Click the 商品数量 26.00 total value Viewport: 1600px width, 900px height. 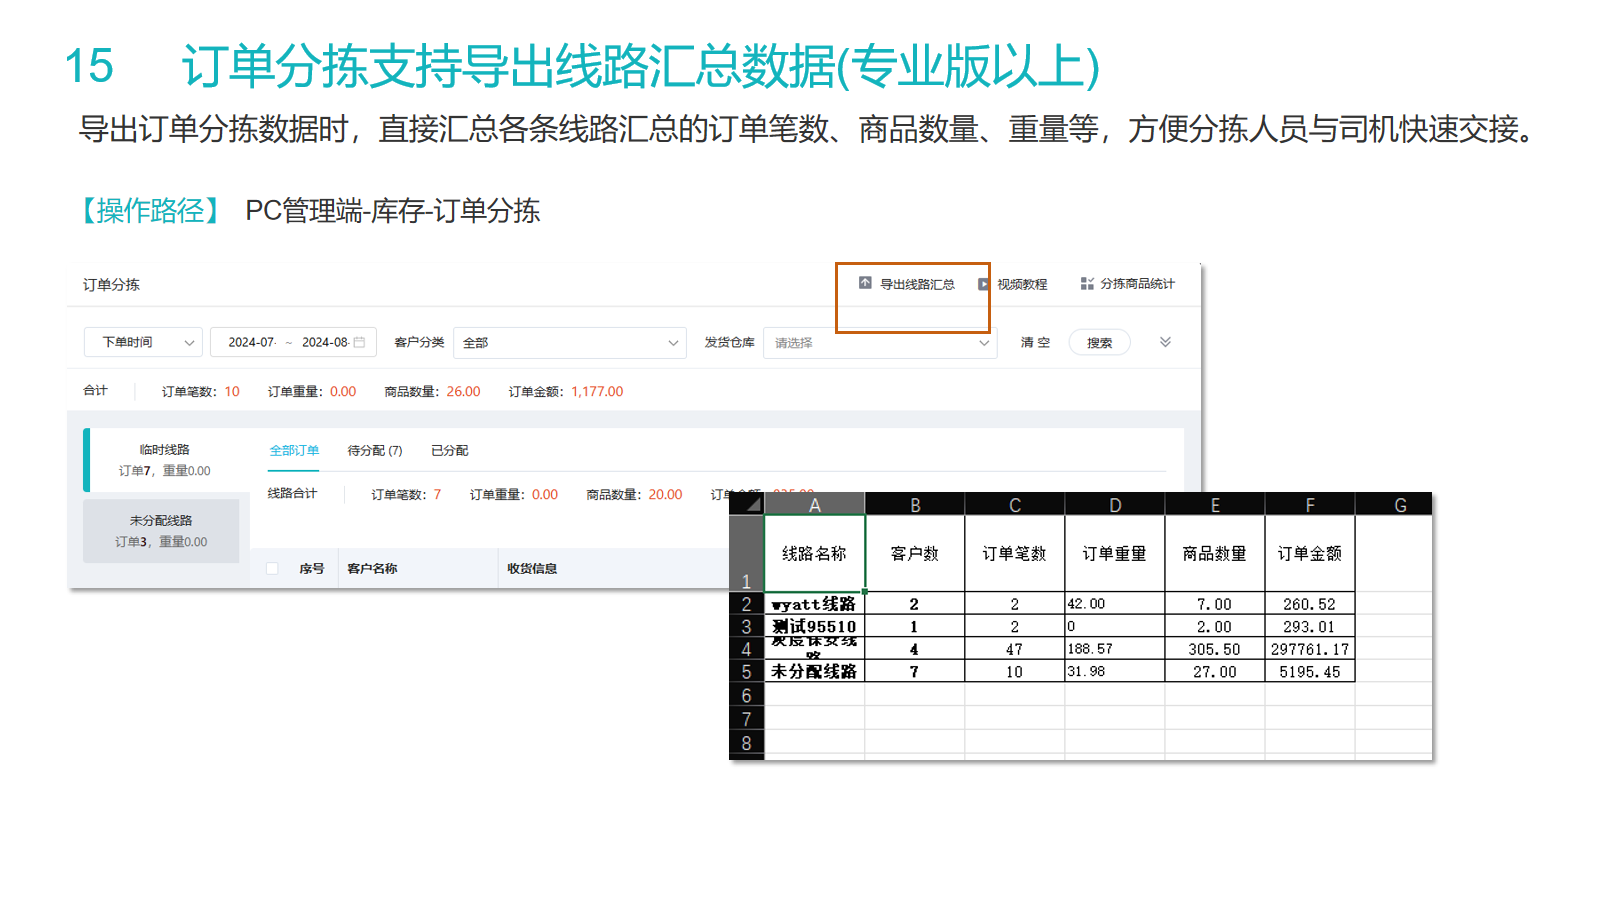click(463, 392)
